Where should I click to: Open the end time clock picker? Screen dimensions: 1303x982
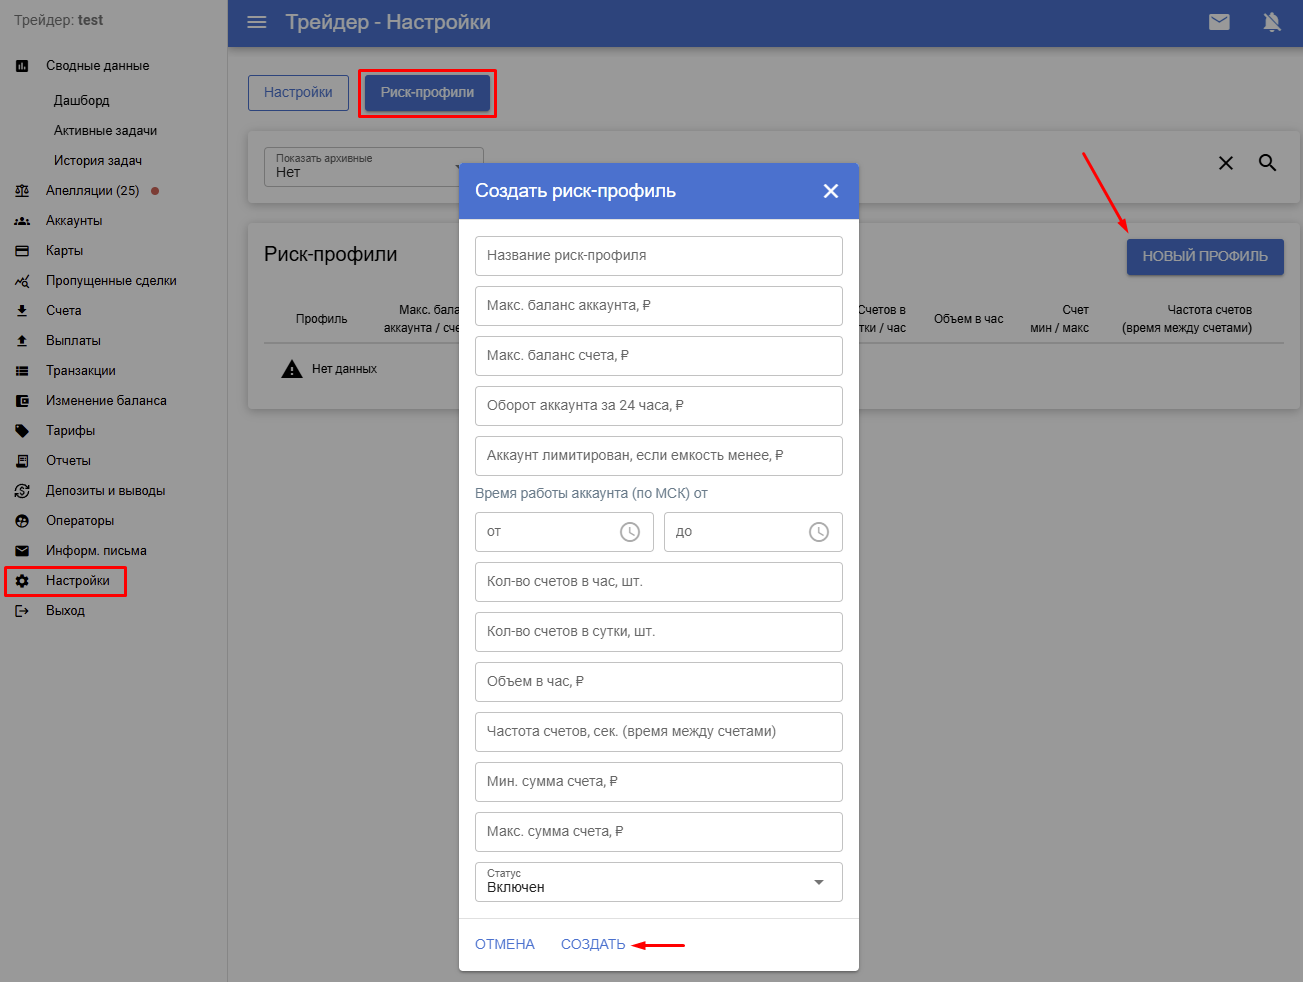tap(818, 532)
